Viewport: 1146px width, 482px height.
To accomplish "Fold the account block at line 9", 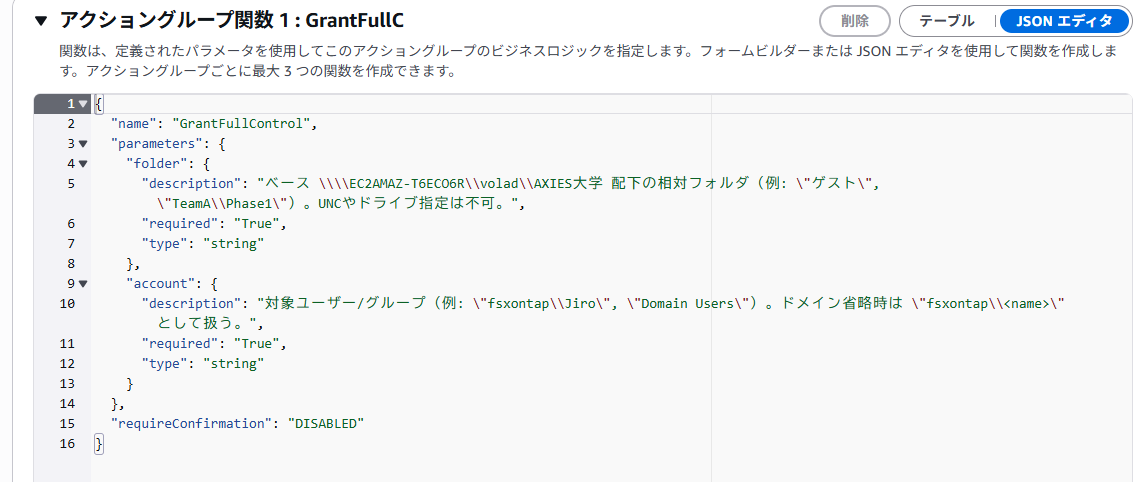I will (x=83, y=283).
